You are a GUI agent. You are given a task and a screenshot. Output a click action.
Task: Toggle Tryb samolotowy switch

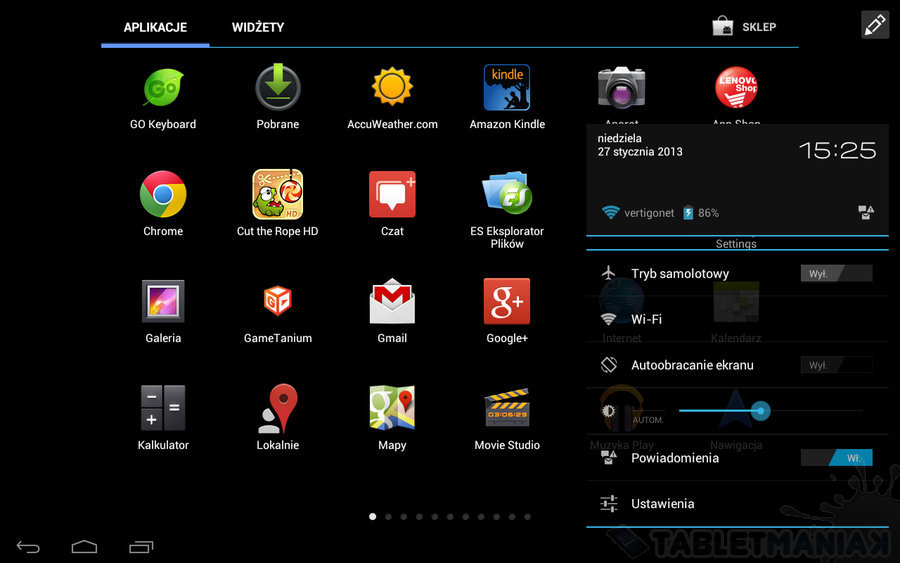point(836,273)
